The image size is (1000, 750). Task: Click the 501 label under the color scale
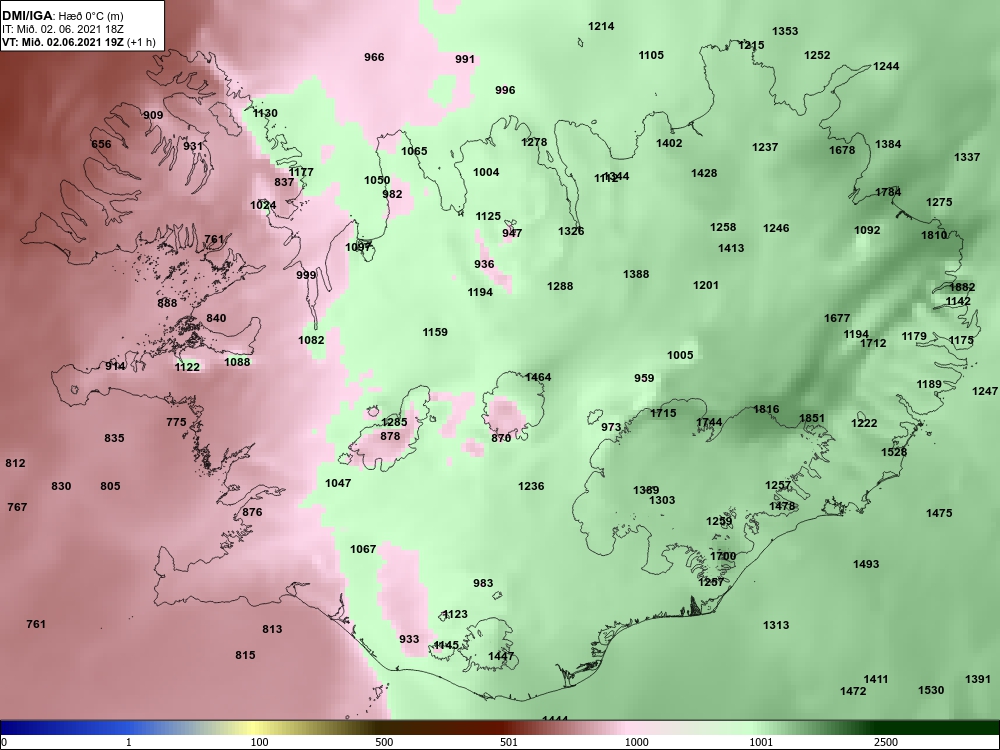[508, 742]
